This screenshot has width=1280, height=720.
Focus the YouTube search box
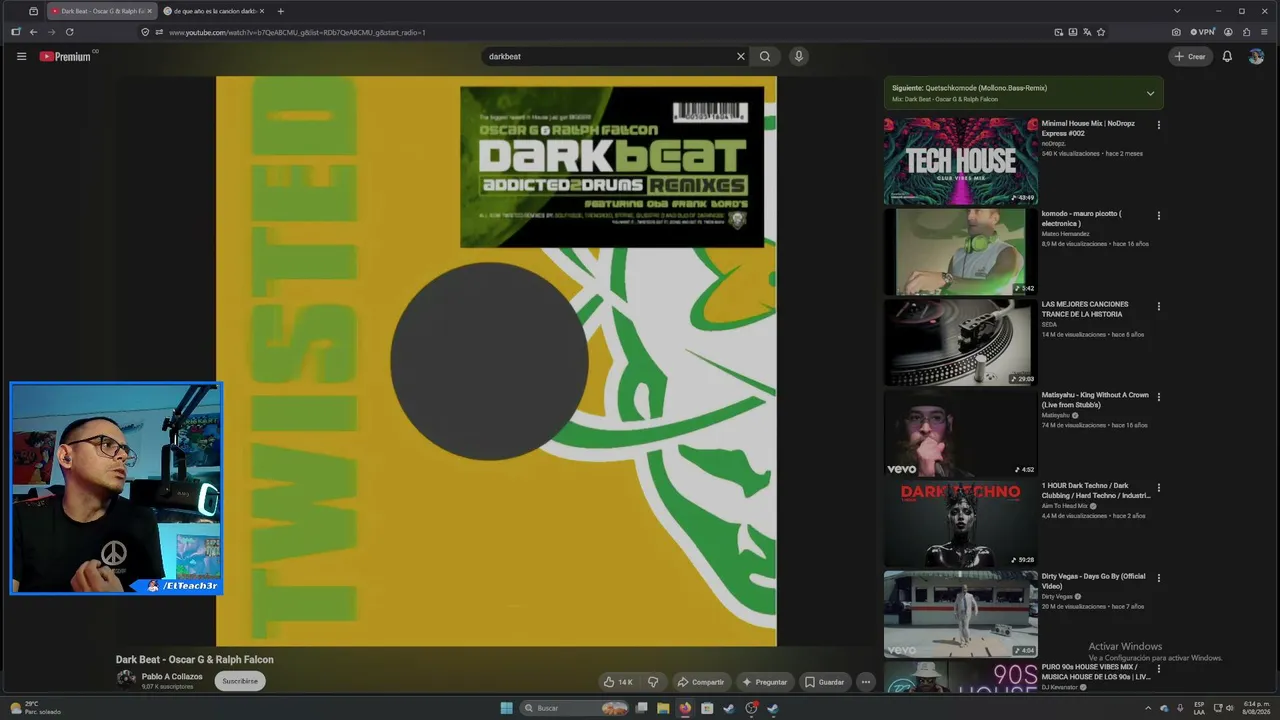tap(608, 56)
